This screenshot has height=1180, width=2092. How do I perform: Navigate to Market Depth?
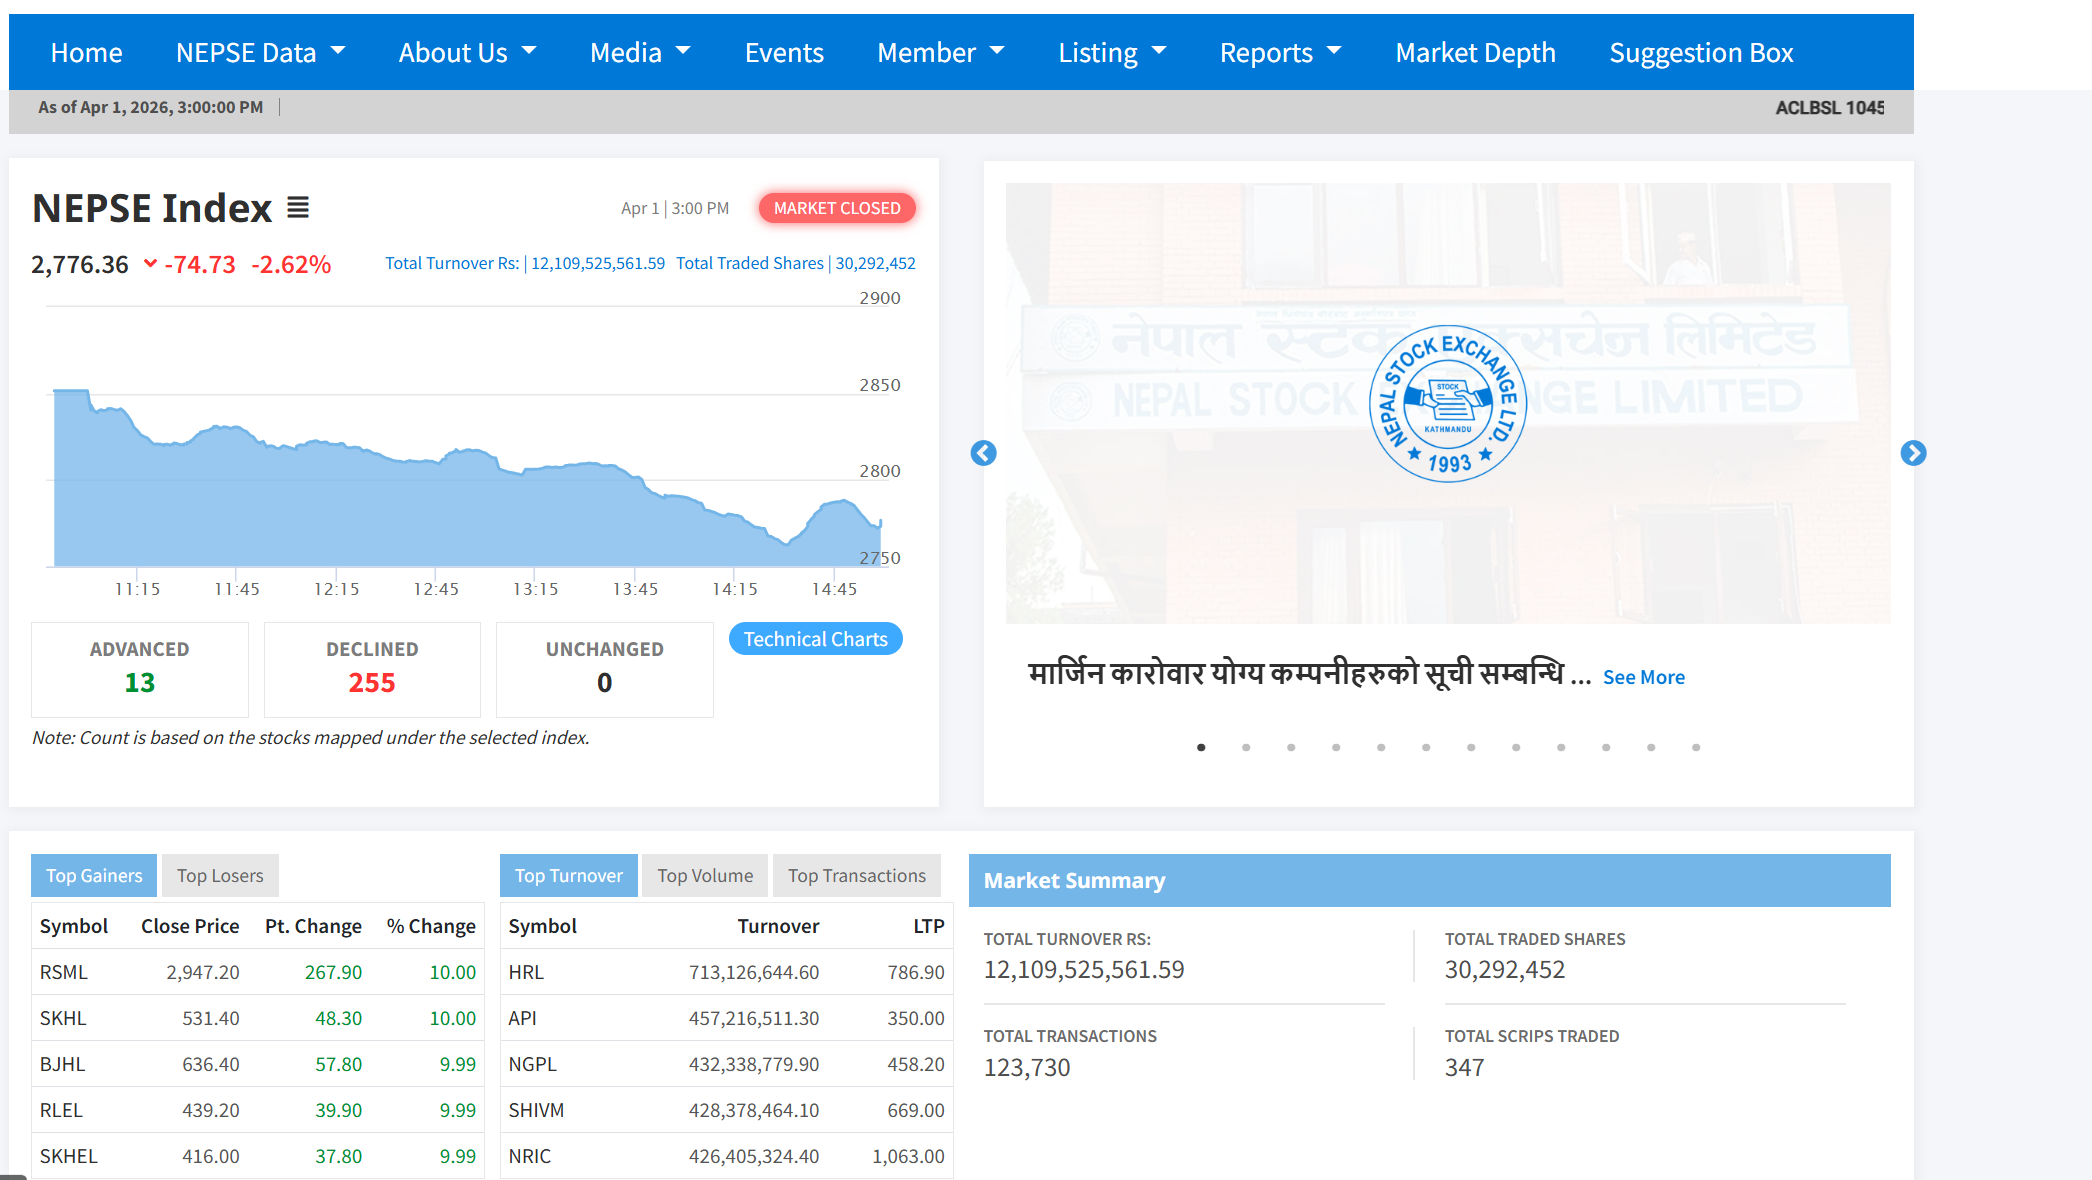point(1475,52)
